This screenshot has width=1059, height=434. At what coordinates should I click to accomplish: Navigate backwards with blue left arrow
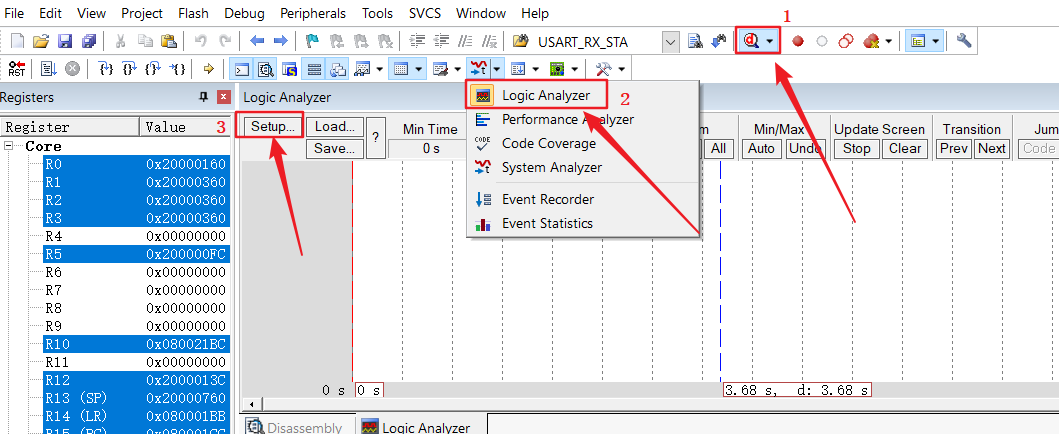257,41
